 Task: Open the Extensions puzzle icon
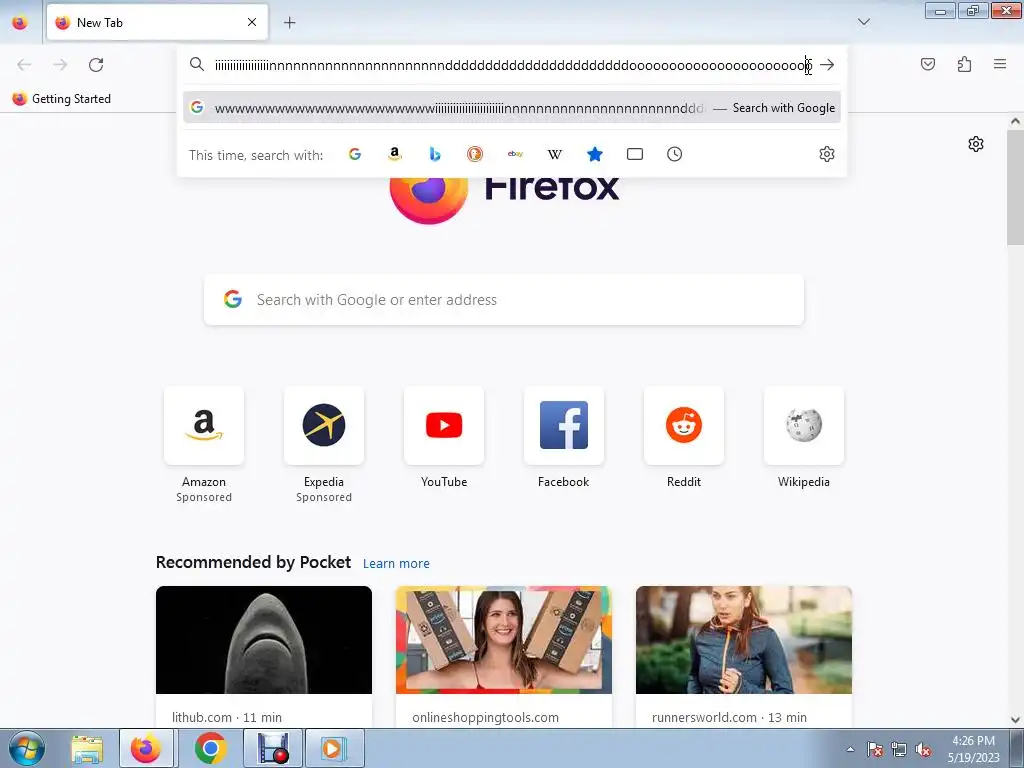[x=964, y=64]
